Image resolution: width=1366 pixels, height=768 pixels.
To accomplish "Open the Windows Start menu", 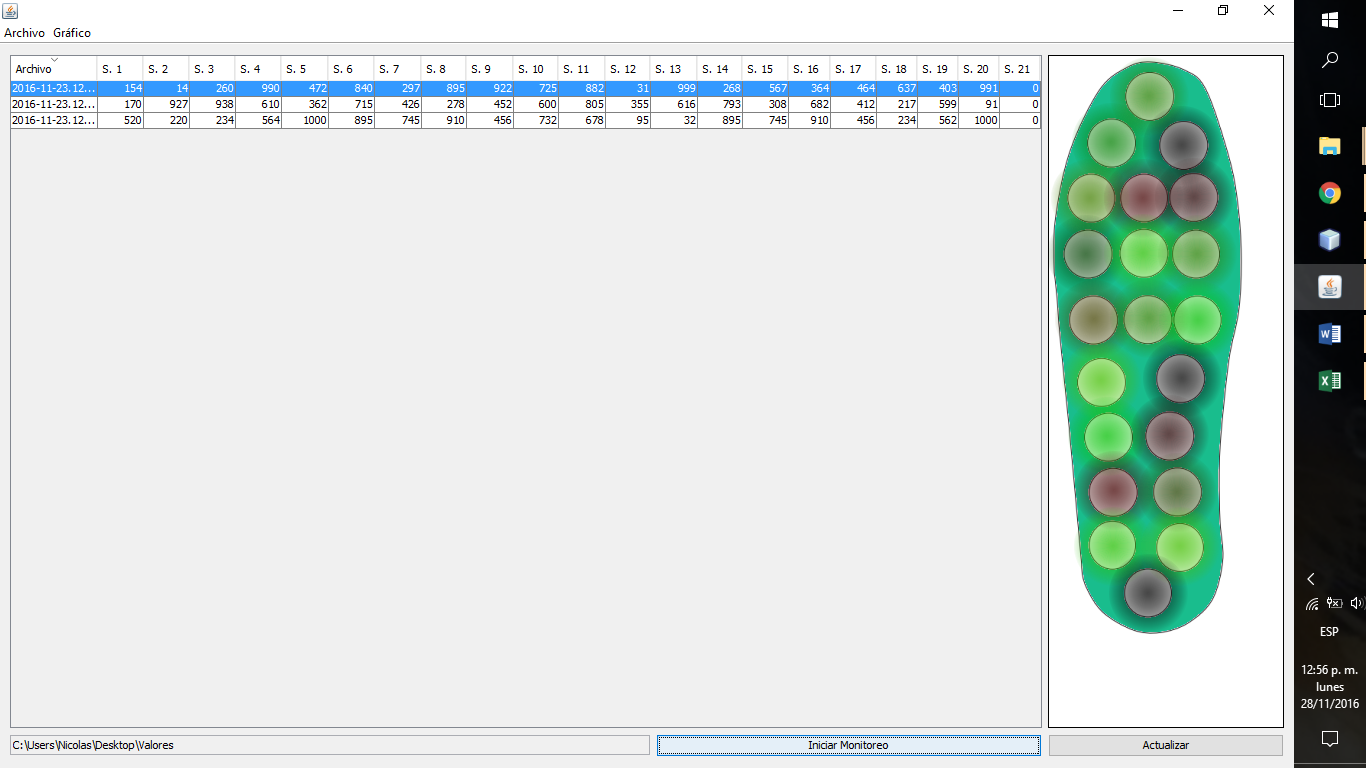I will (1330, 20).
